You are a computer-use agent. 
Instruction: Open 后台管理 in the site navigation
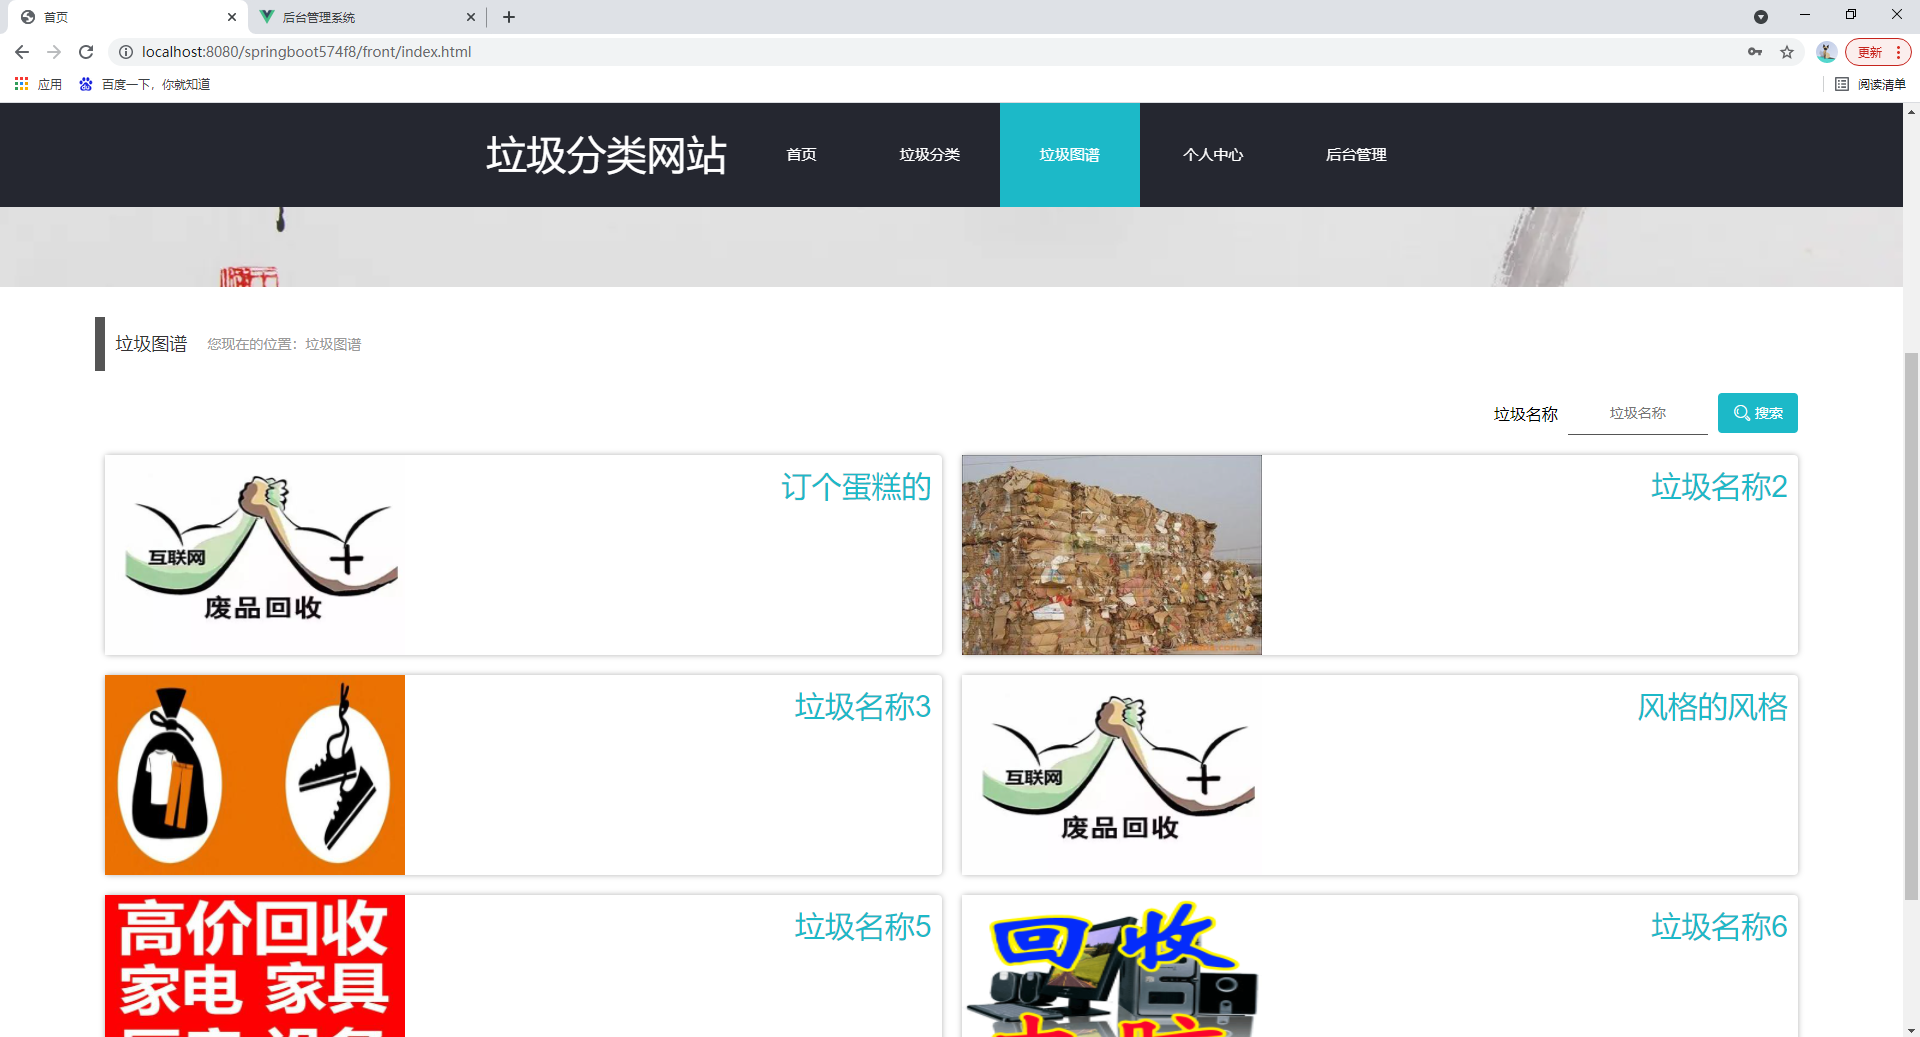1356,155
